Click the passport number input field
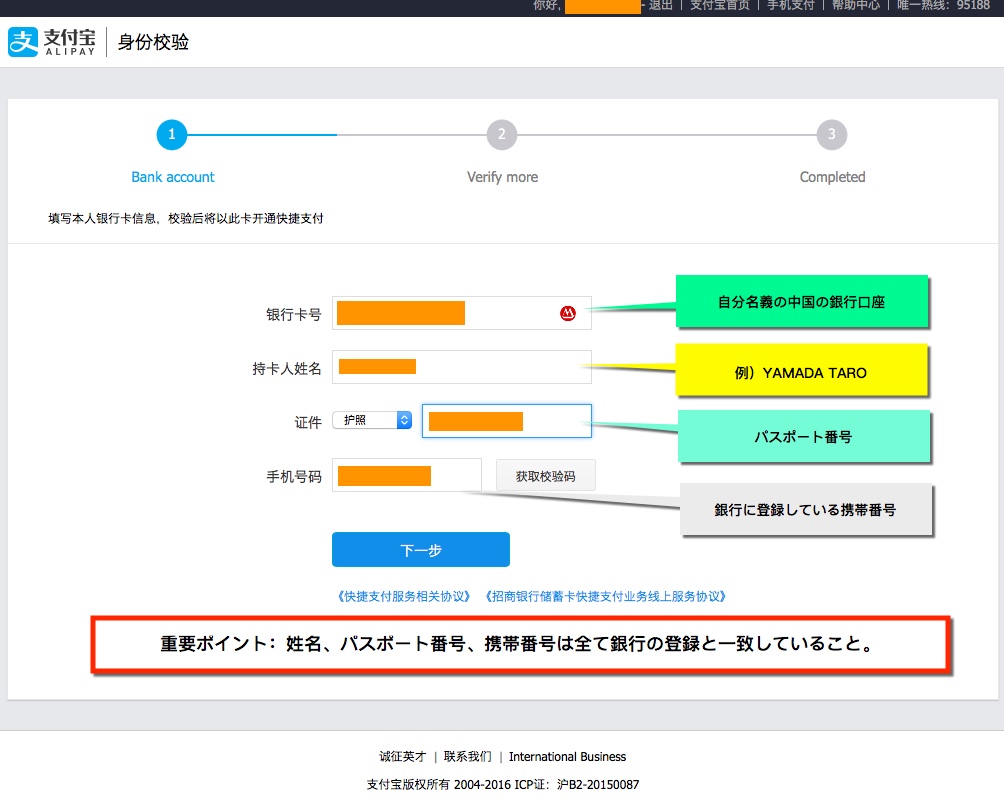This screenshot has height=809, width=1004. pos(506,421)
